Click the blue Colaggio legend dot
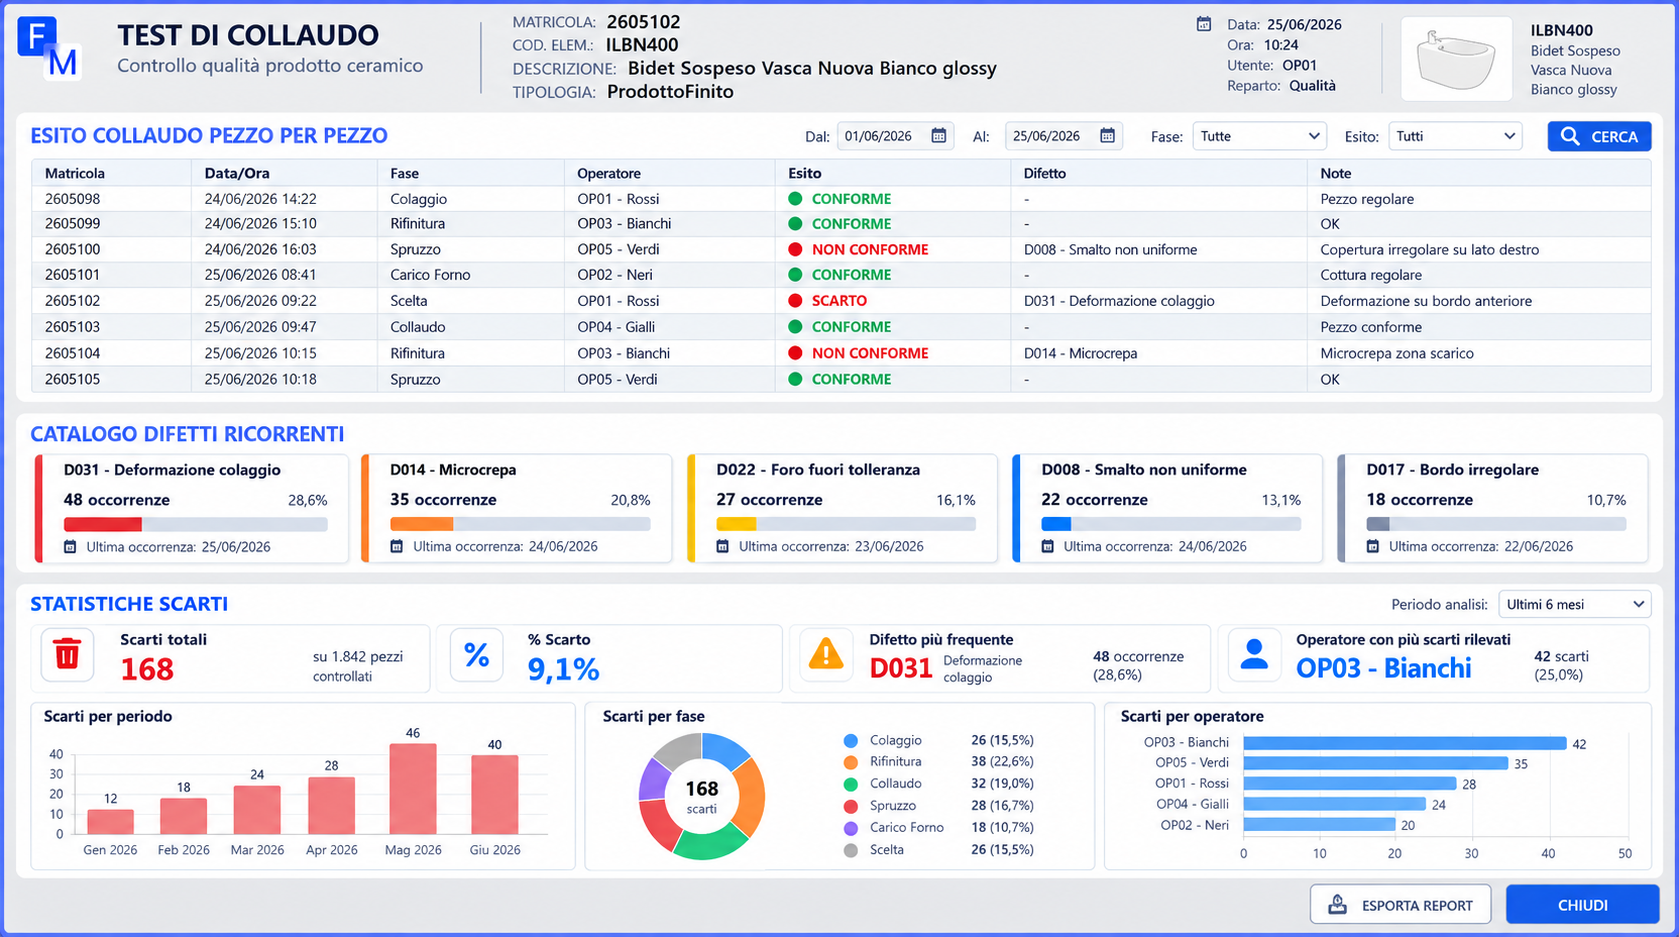The image size is (1679, 937). [x=851, y=741]
